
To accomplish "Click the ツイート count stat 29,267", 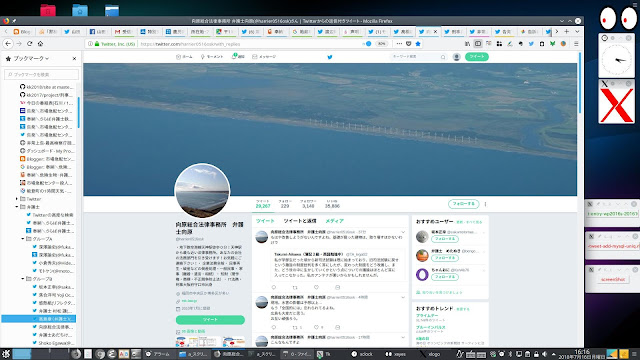I will pos(263,204).
